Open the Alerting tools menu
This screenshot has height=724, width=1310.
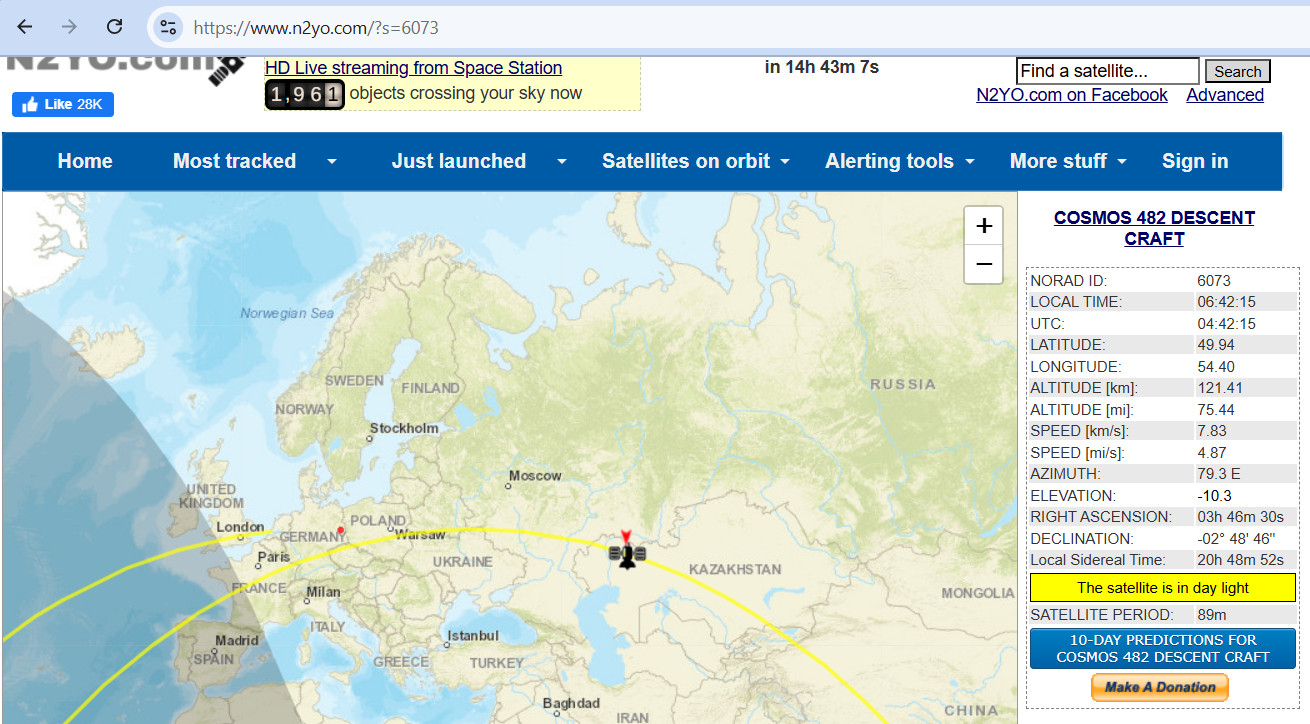889,161
